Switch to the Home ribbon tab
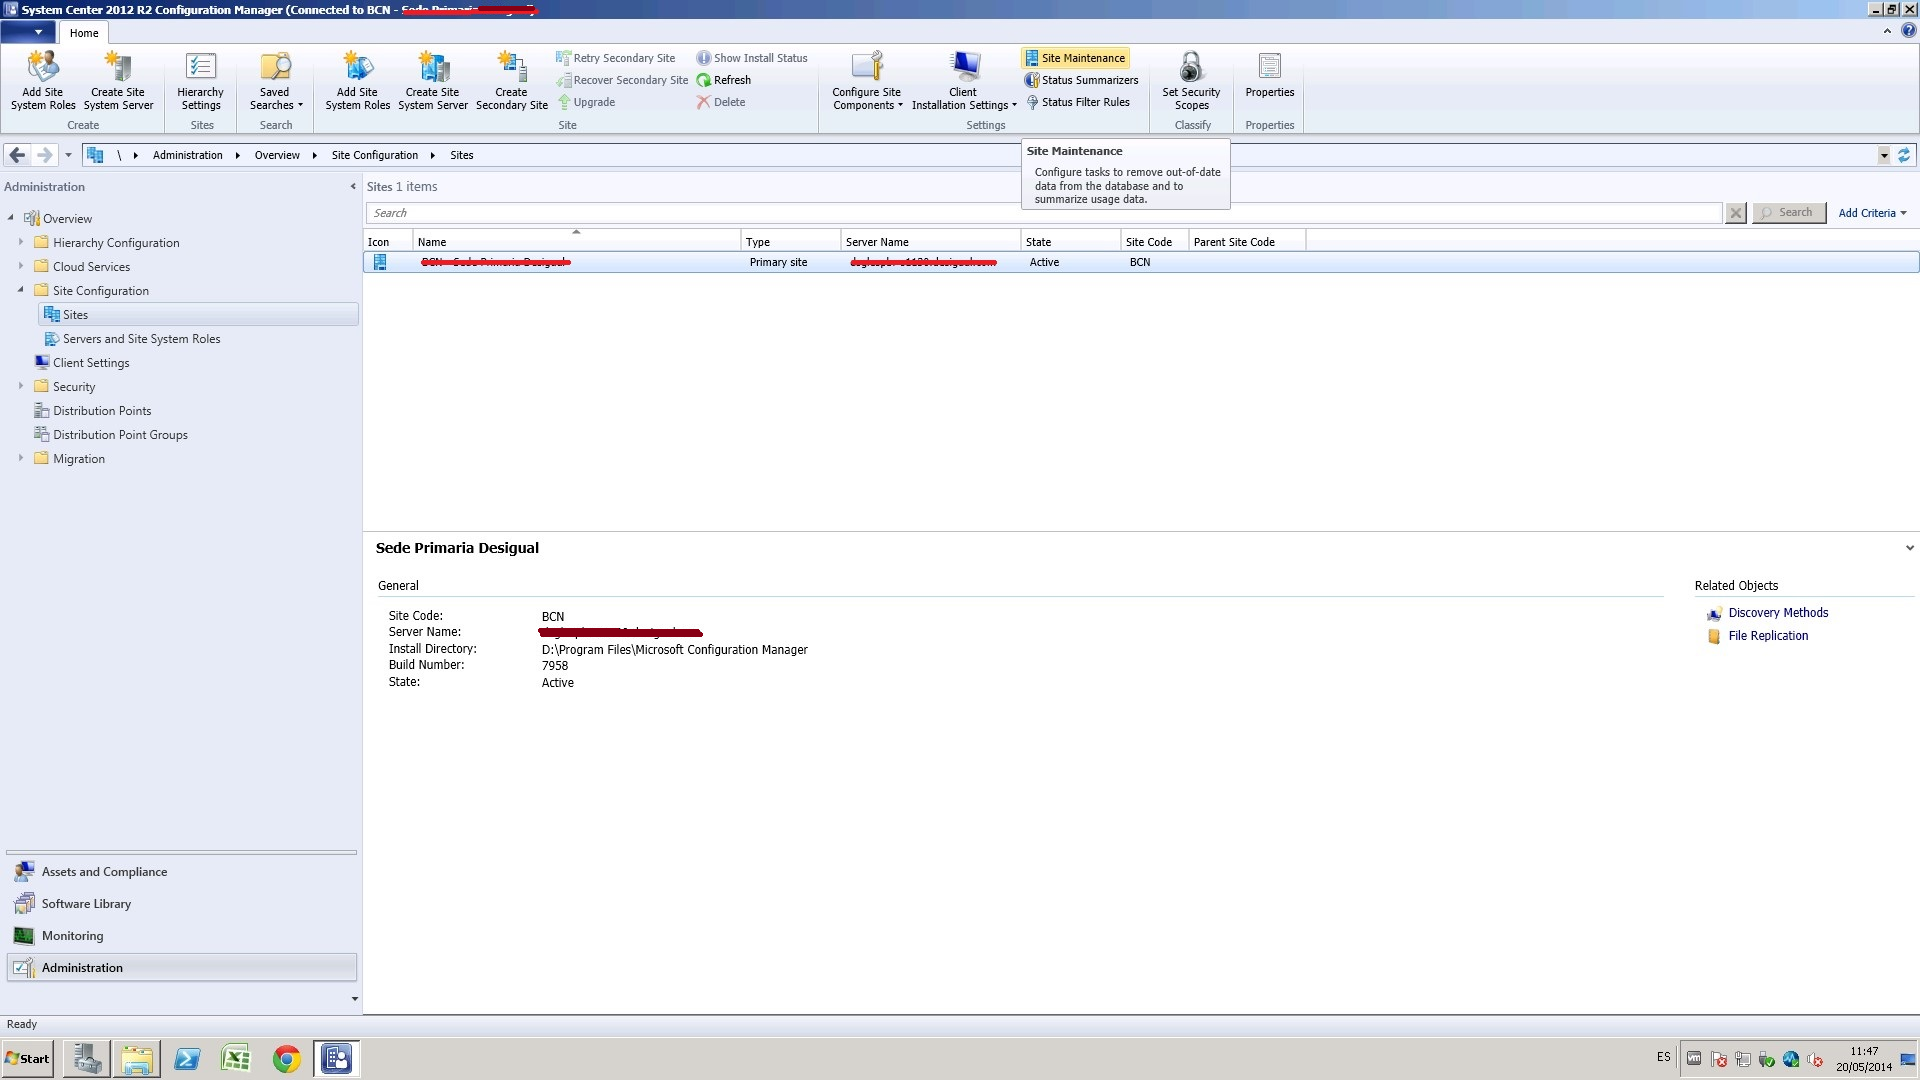Image resolution: width=1920 pixels, height=1080 pixels. point(83,32)
